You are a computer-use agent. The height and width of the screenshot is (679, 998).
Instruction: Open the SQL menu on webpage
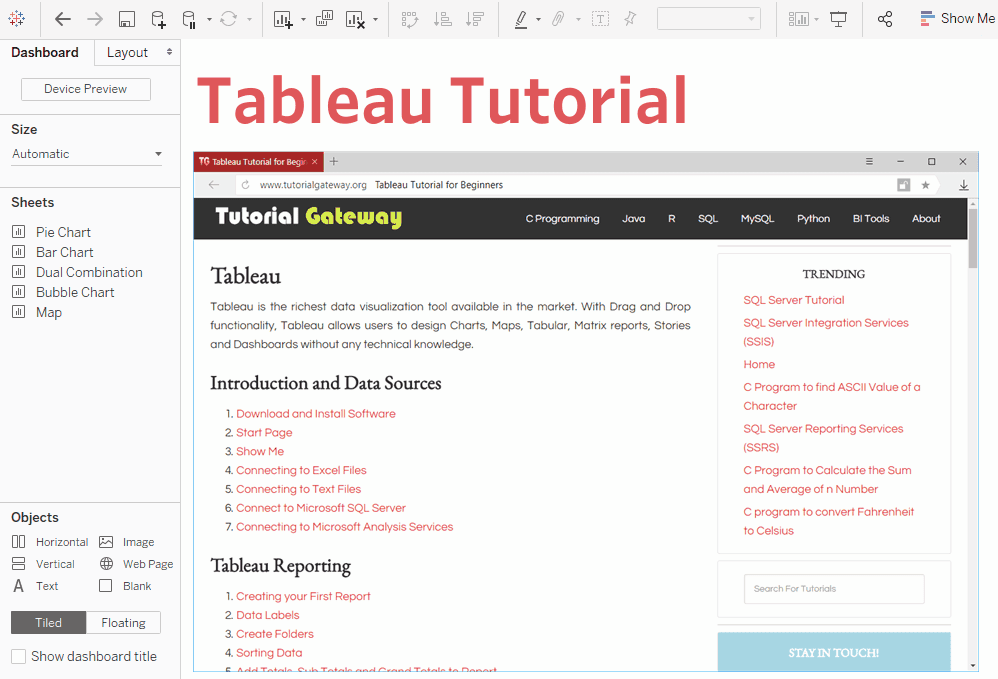coord(708,218)
